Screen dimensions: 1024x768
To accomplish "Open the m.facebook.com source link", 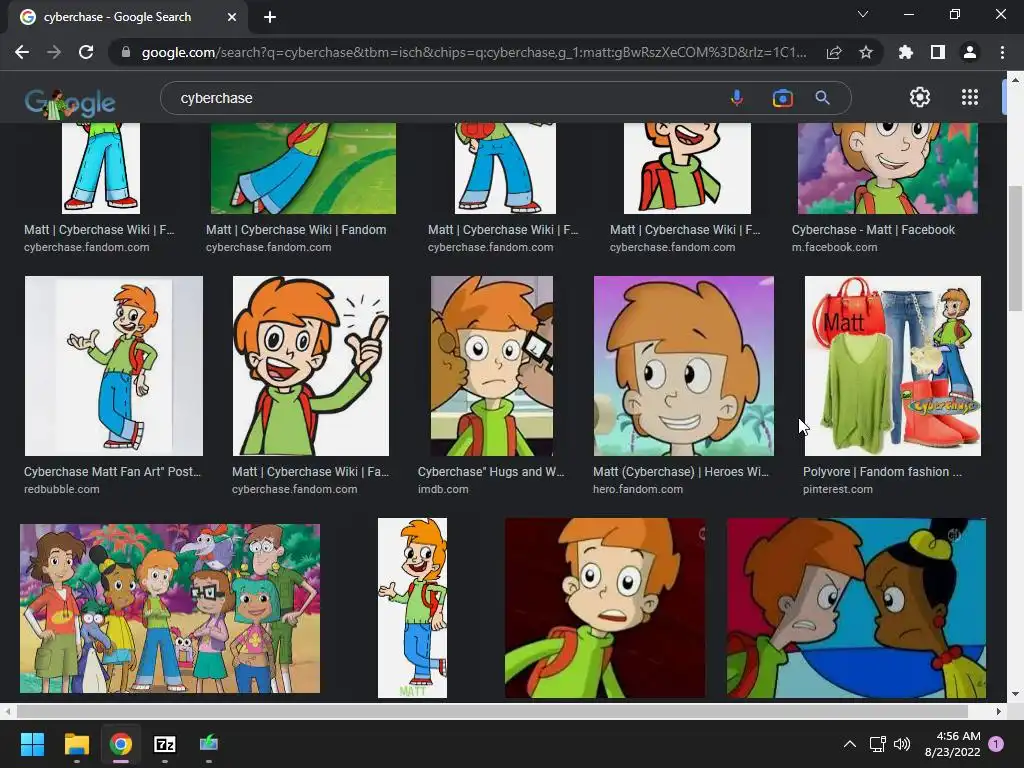I will [834, 248].
